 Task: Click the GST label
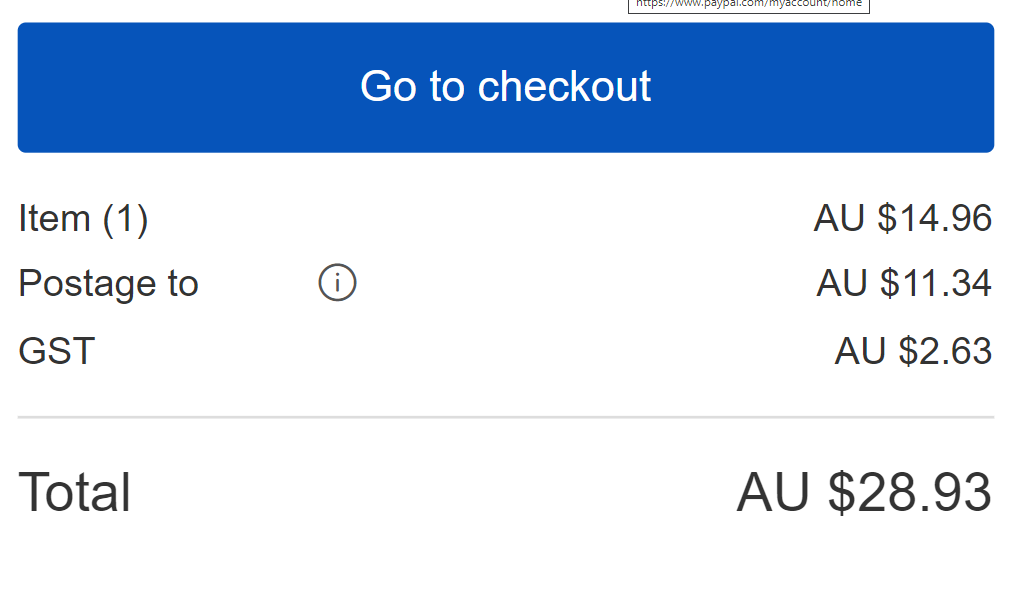click(56, 351)
